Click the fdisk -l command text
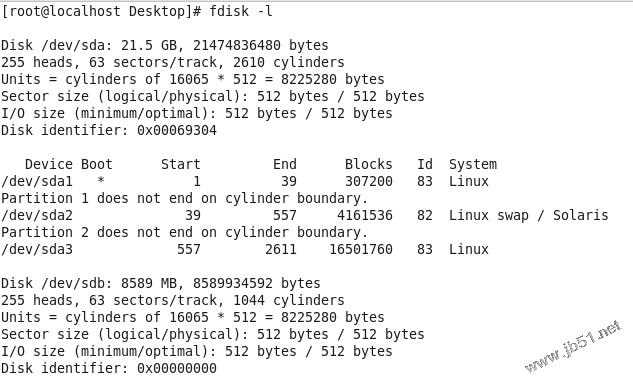 tap(241, 11)
